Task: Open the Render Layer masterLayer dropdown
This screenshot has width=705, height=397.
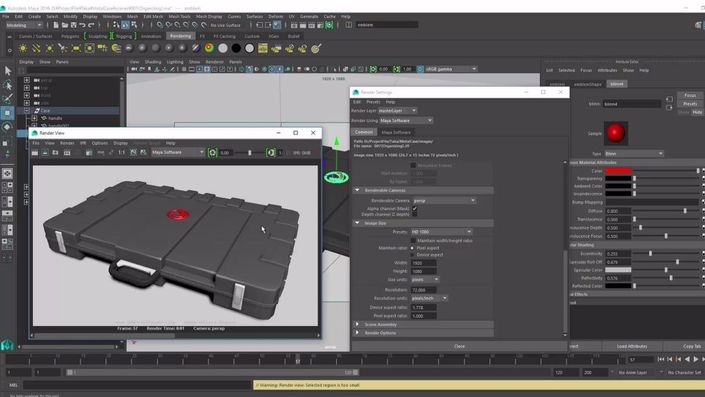Action: tap(397, 111)
